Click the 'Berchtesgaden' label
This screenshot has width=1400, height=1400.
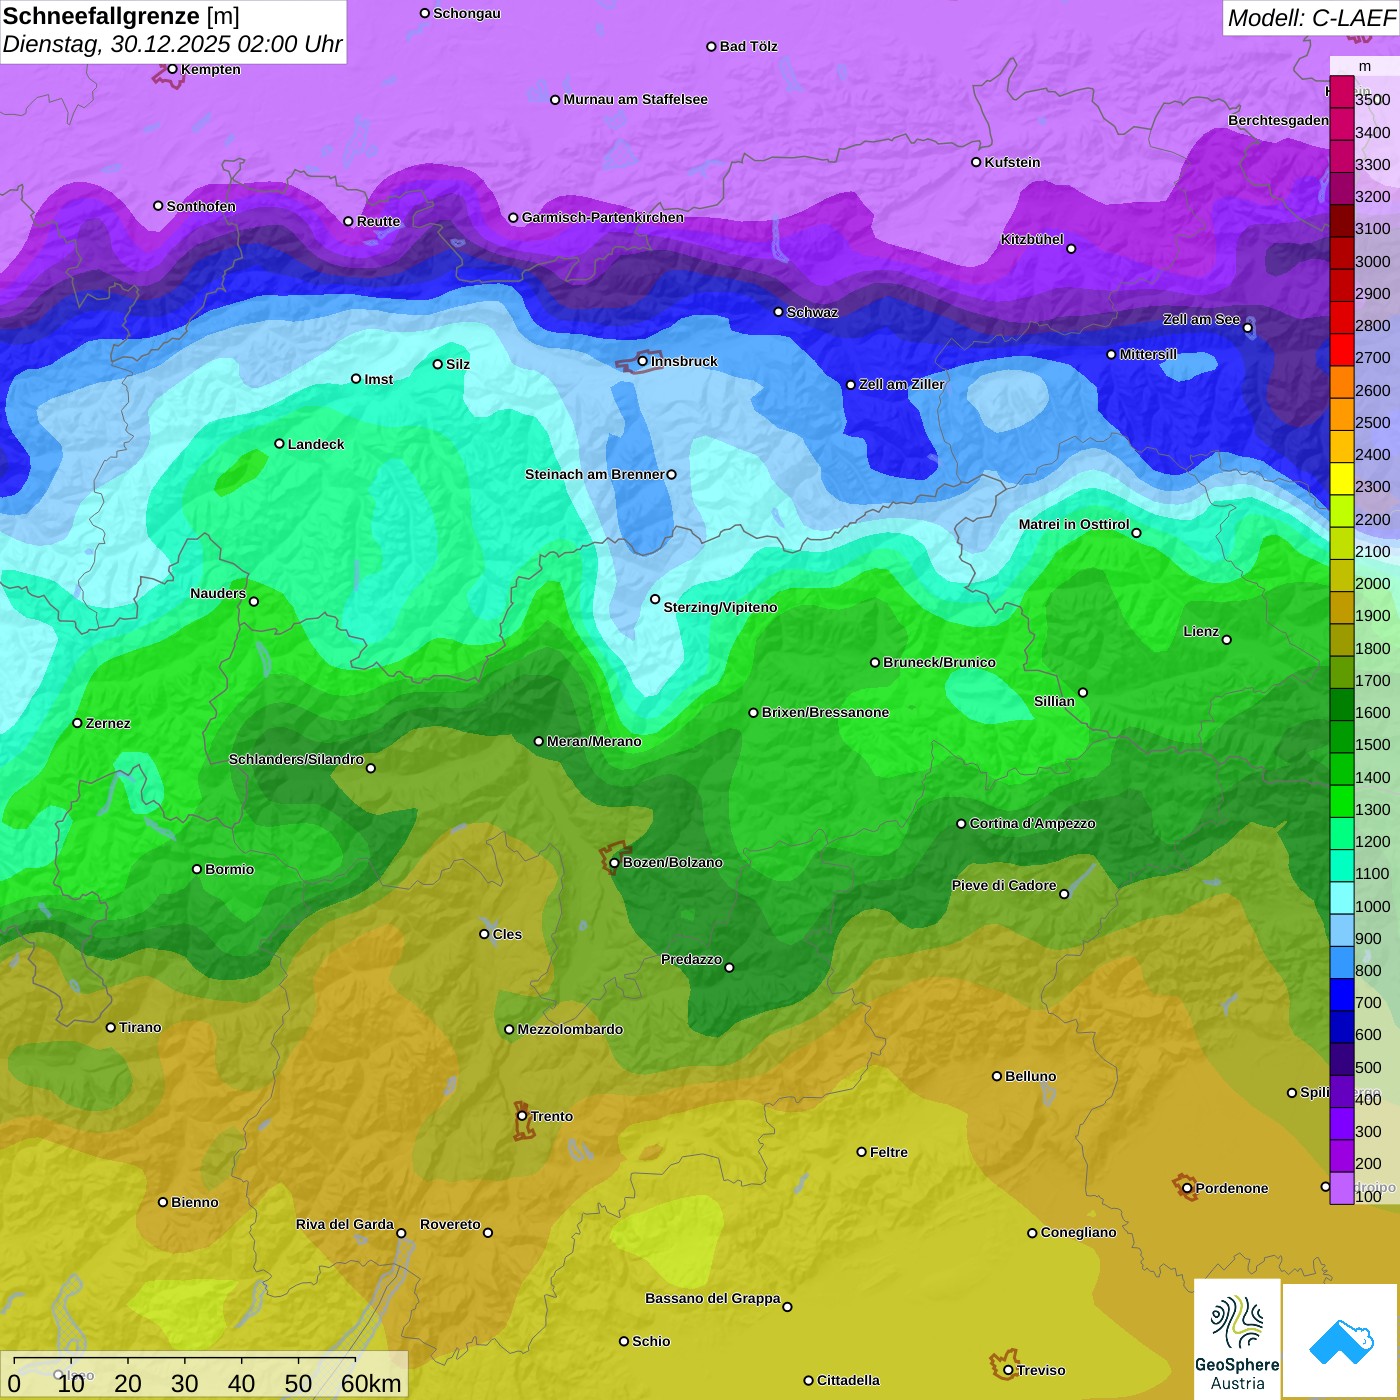[1278, 120]
